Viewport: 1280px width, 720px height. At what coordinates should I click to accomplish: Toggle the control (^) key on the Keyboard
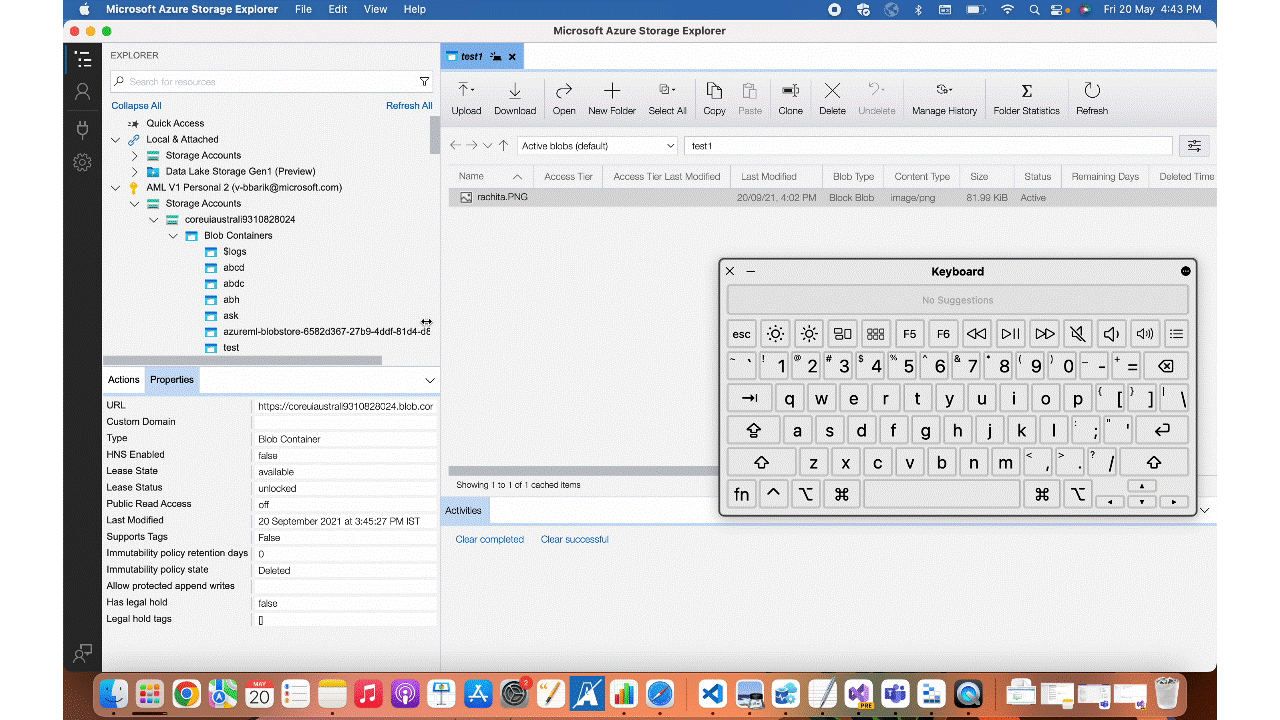(x=774, y=494)
